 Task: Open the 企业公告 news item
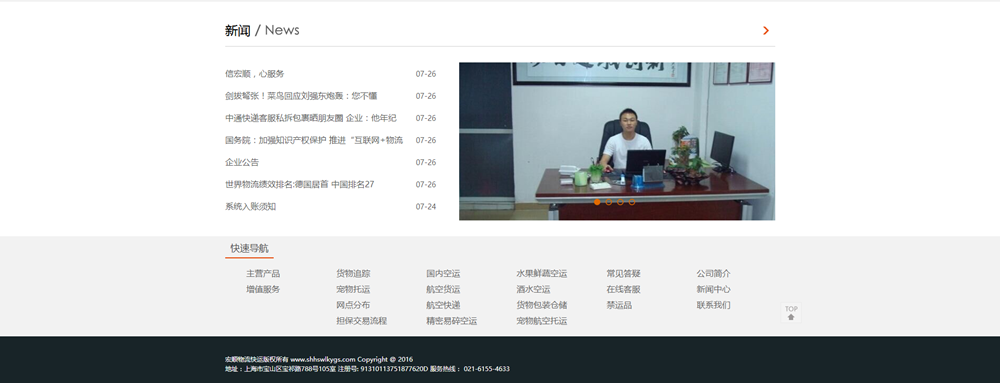tap(242, 163)
